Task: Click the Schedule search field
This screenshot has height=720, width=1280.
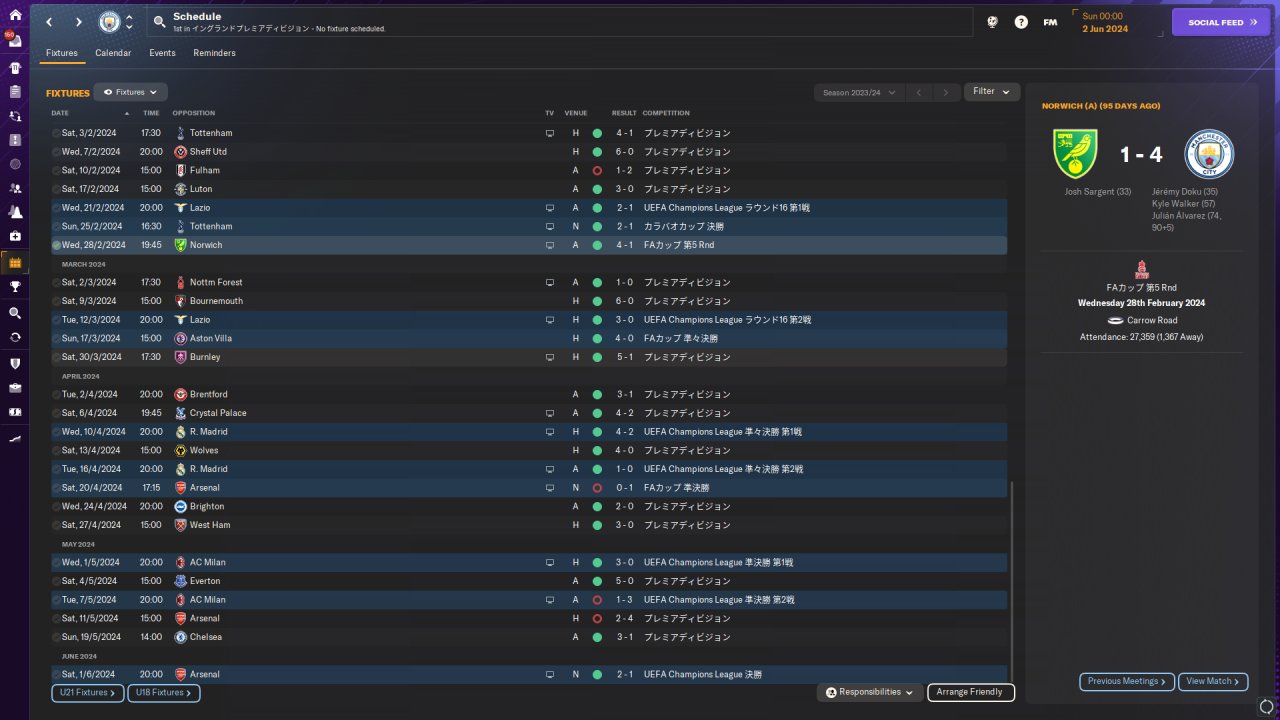Action: (560, 22)
